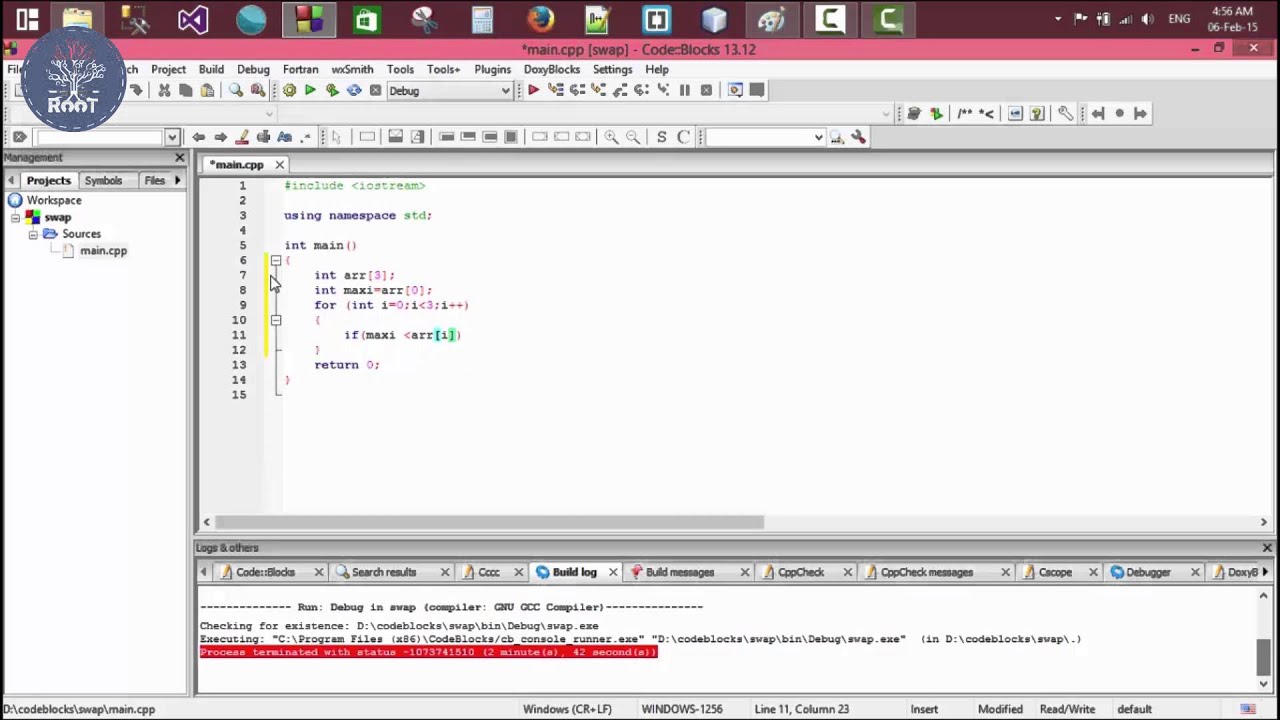Click the S source toolbar icon
Image resolution: width=1280 pixels, height=720 pixels.
coord(662,137)
